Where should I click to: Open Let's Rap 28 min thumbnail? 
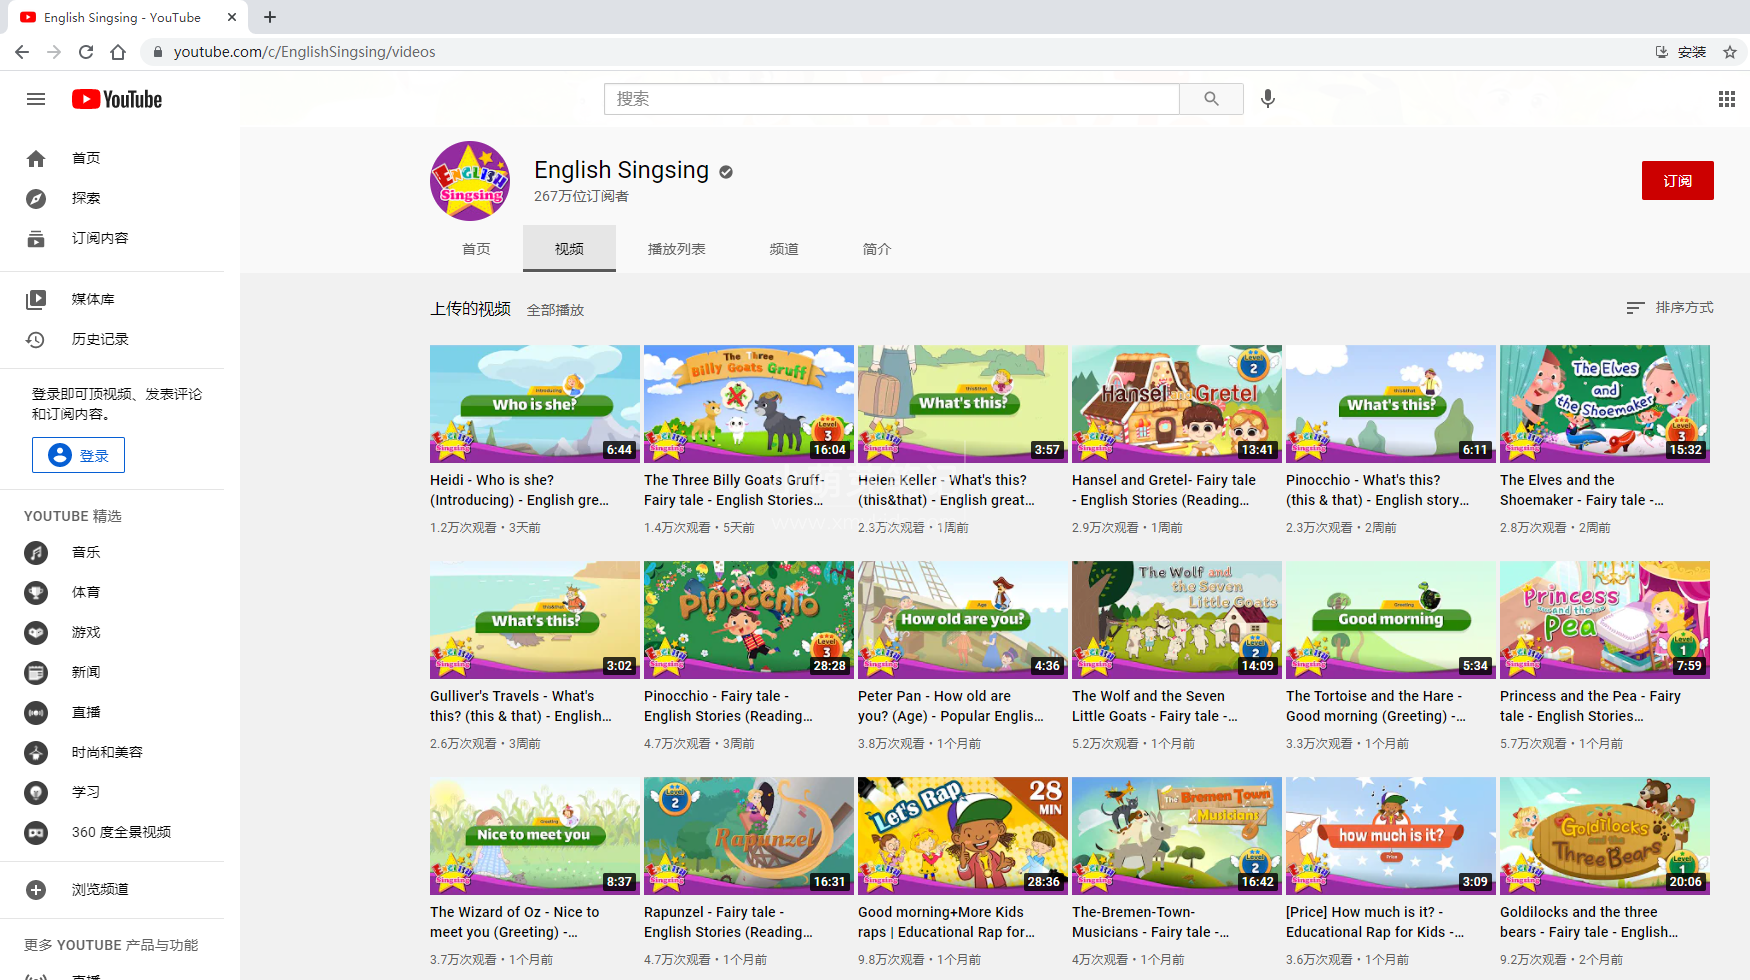click(963, 836)
